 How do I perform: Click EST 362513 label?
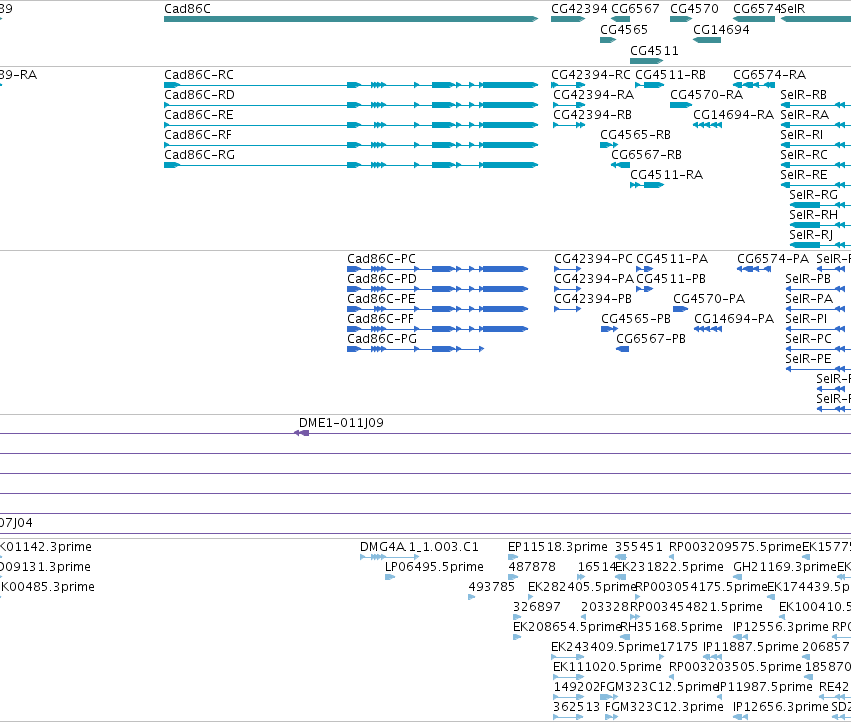coord(576,707)
